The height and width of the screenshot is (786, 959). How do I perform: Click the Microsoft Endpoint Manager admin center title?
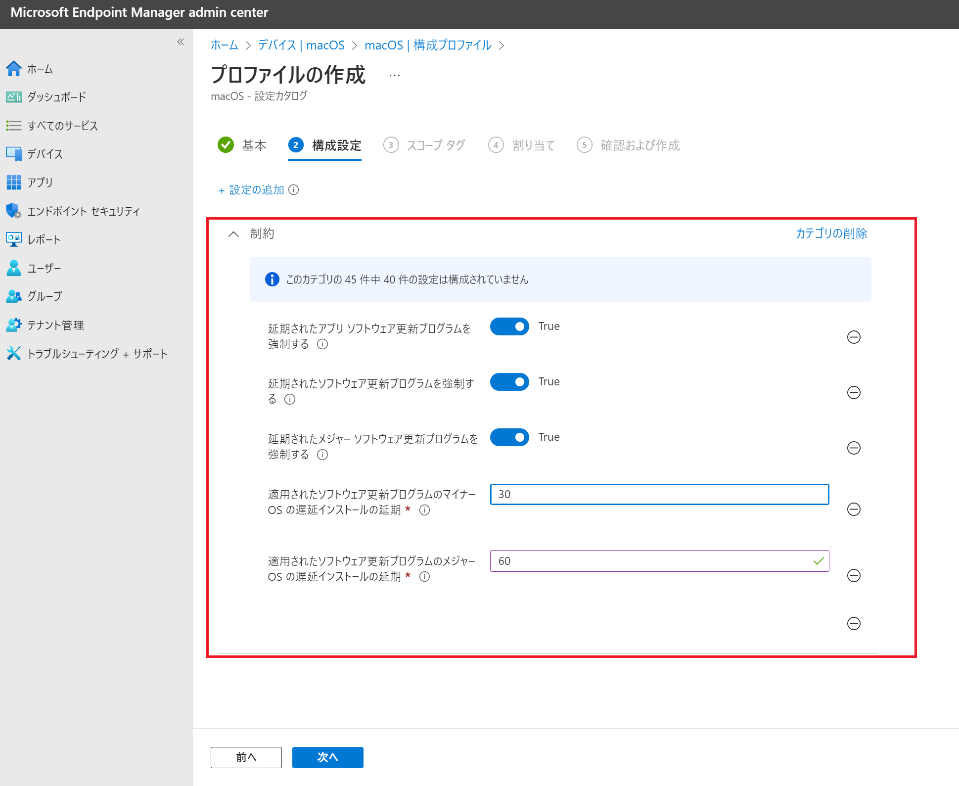click(x=139, y=12)
